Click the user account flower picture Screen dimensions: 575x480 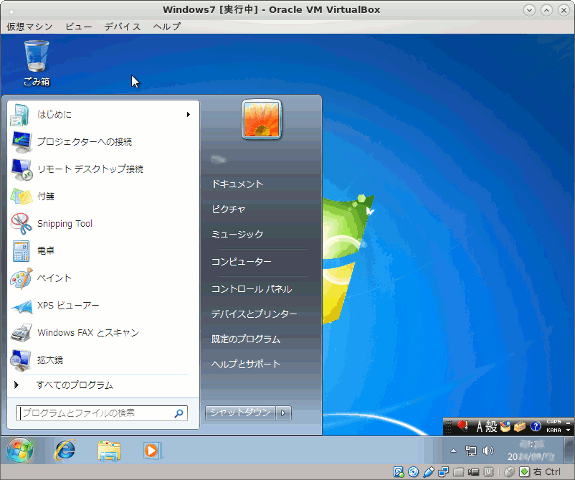click(x=261, y=120)
